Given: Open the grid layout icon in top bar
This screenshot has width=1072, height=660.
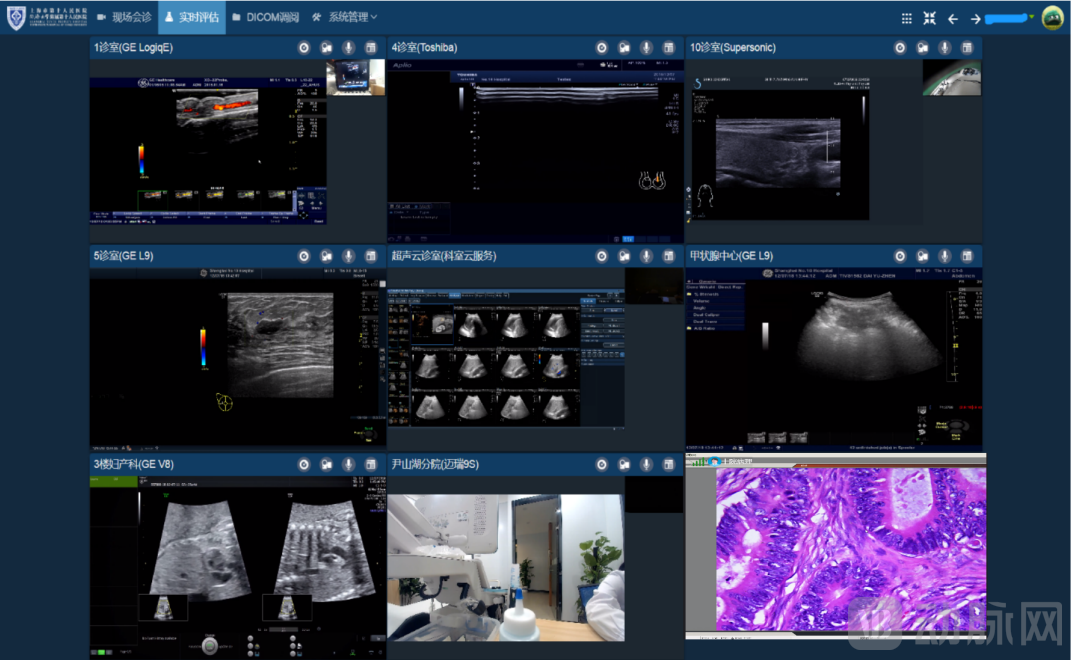Looking at the screenshot, I should tap(907, 18).
